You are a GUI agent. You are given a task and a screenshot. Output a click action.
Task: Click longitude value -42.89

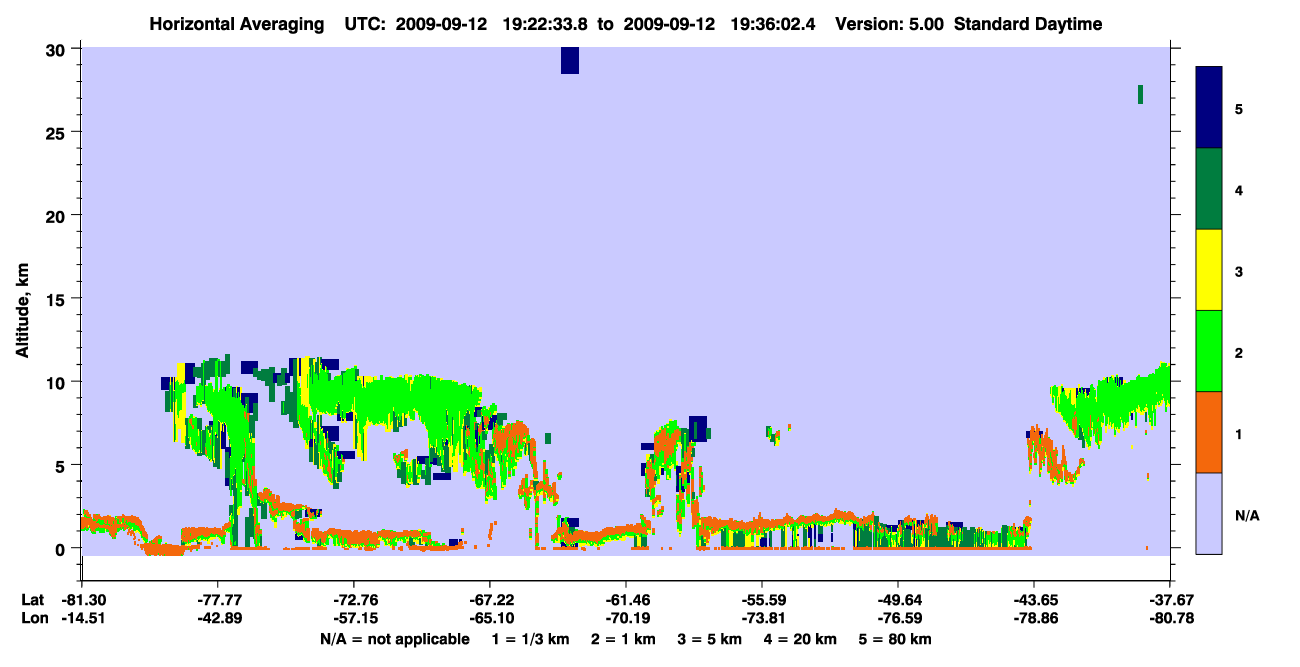217,618
